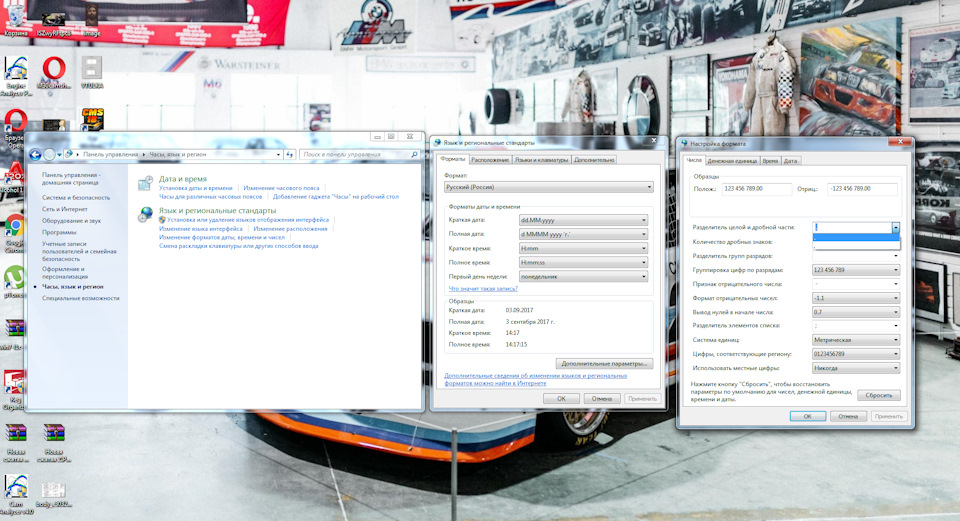The image size is (960, 521).
Task: Click the search magnifier in Control Panel search box
Action: pos(414,154)
